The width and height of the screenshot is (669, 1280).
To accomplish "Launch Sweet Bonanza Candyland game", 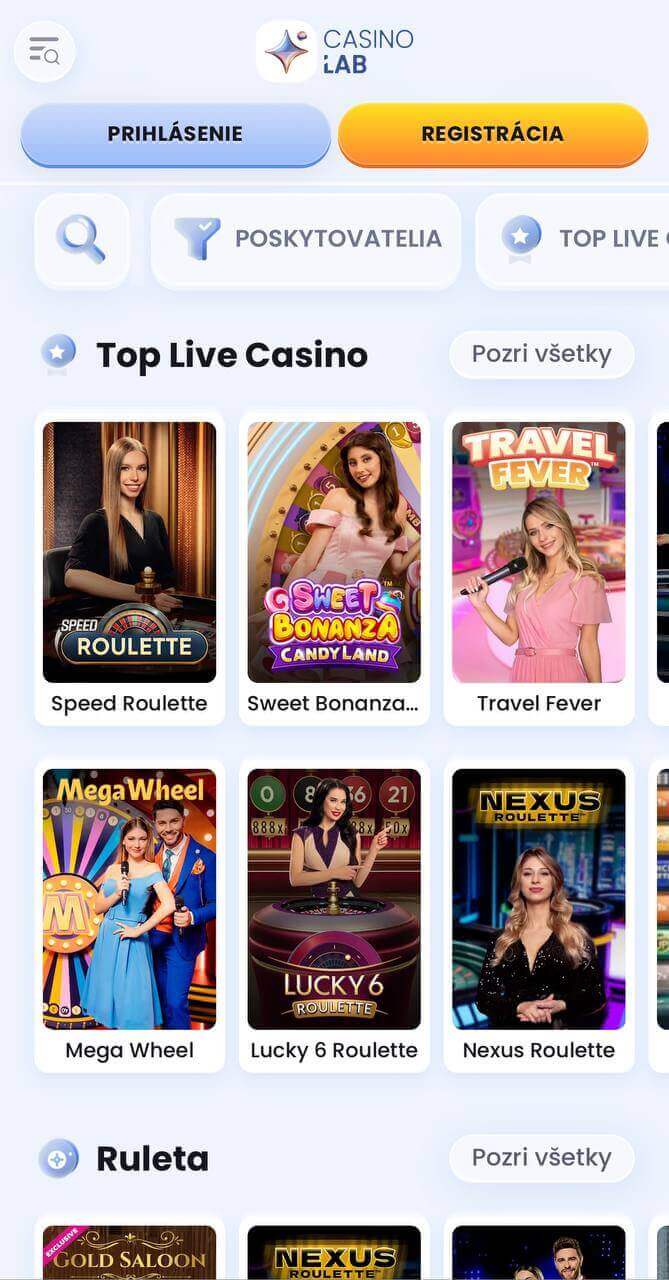I will pyautogui.click(x=334, y=567).
